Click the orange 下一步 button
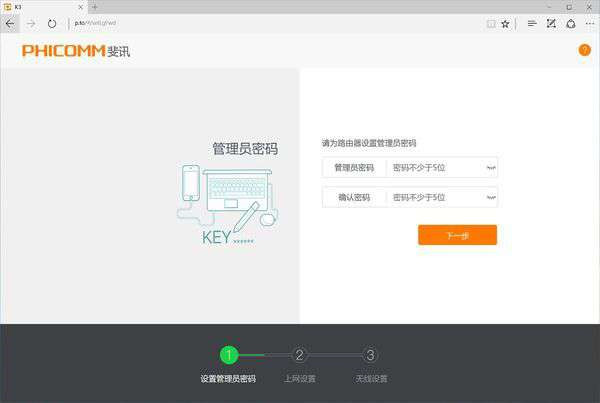This screenshot has height=403, width=600. click(457, 236)
